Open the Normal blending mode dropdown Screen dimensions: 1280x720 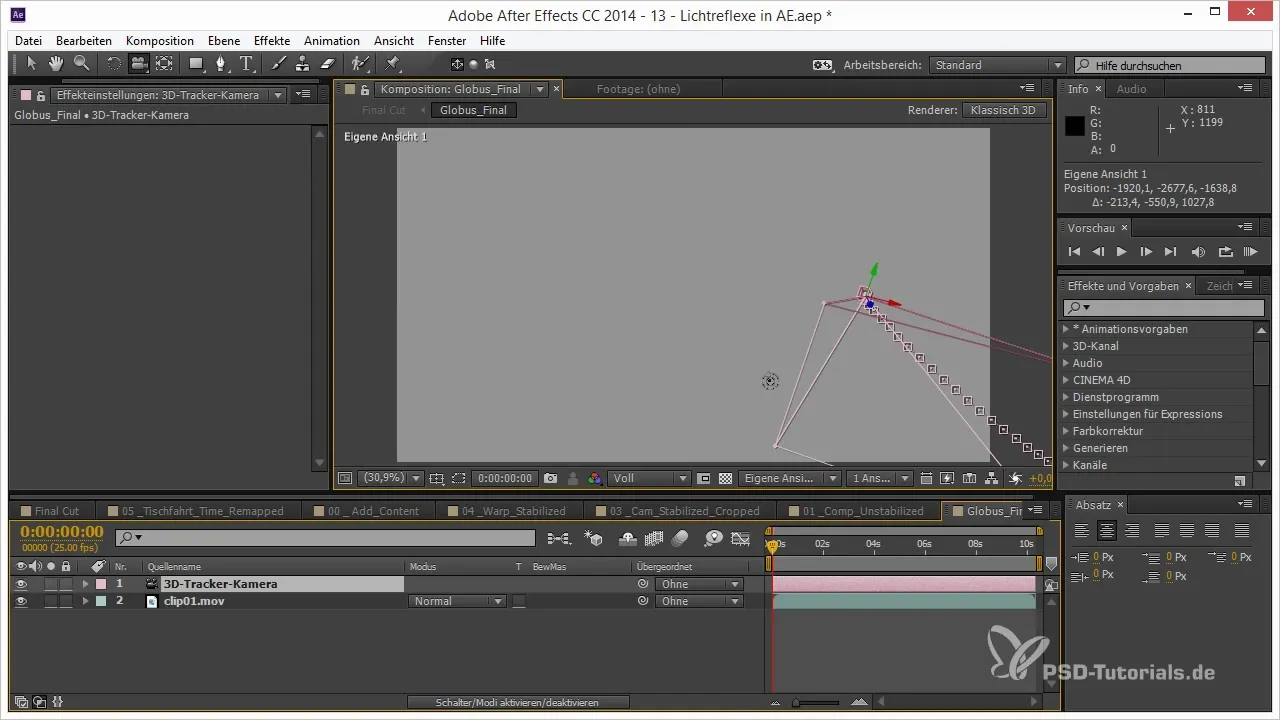point(457,601)
